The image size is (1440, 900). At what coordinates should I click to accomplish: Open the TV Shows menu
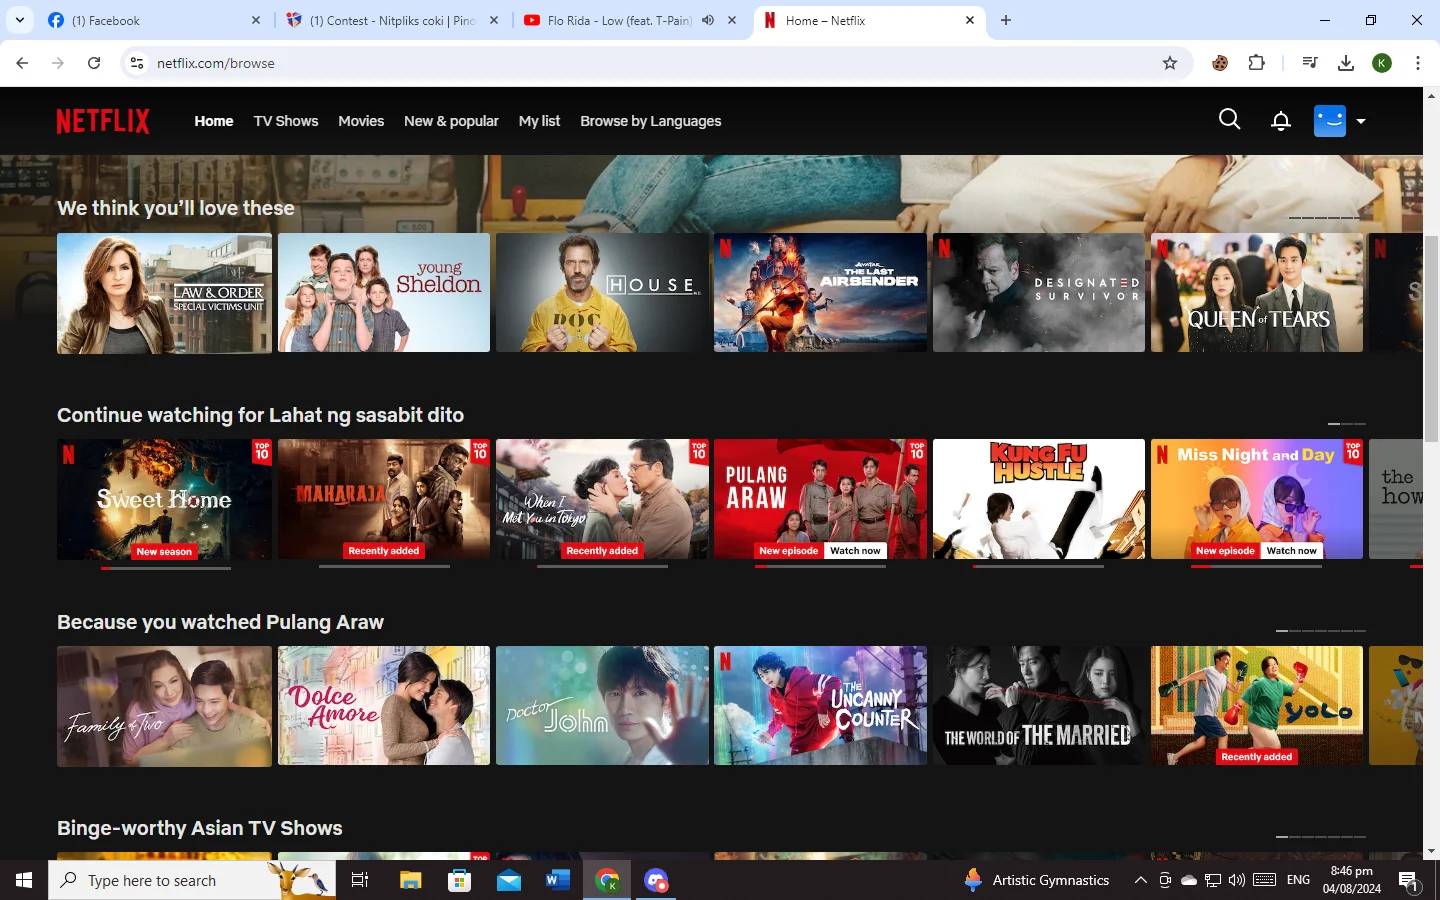coord(286,121)
